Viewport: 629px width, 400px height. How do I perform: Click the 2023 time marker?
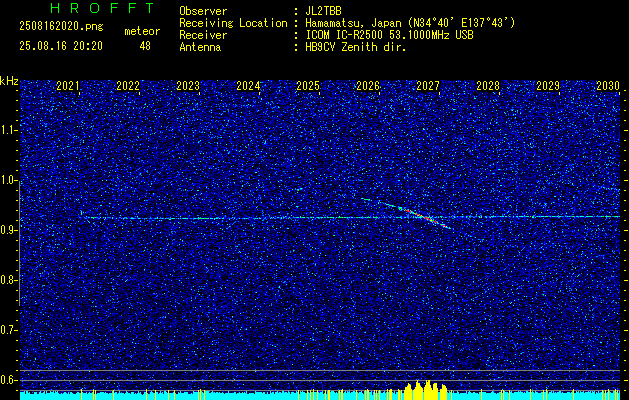pos(188,86)
